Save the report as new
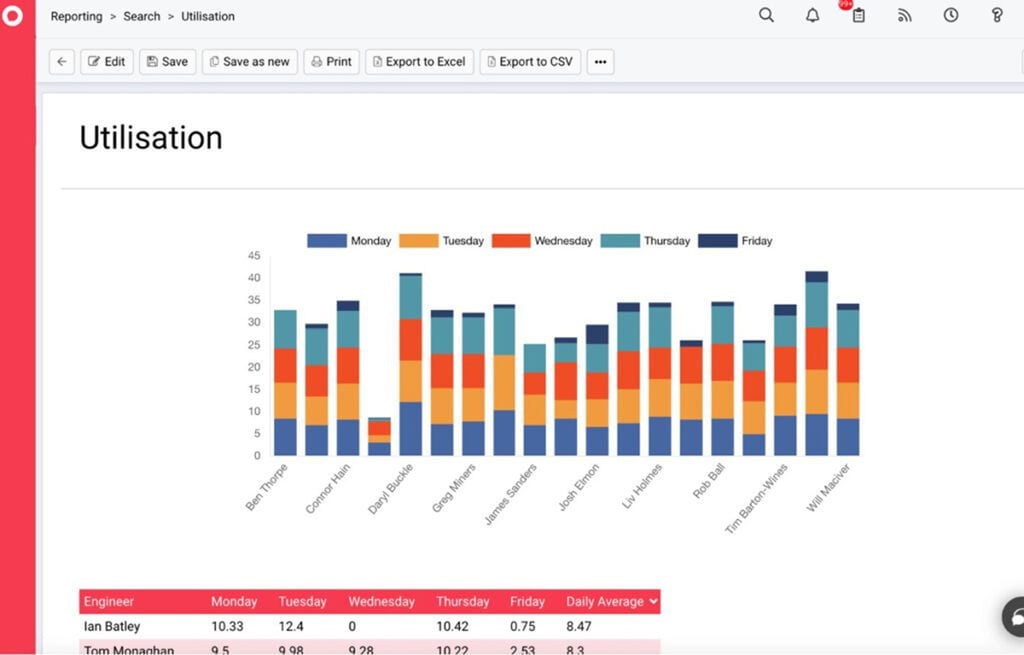The height and width of the screenshot is (655, 1024). [x=249, y=61]
